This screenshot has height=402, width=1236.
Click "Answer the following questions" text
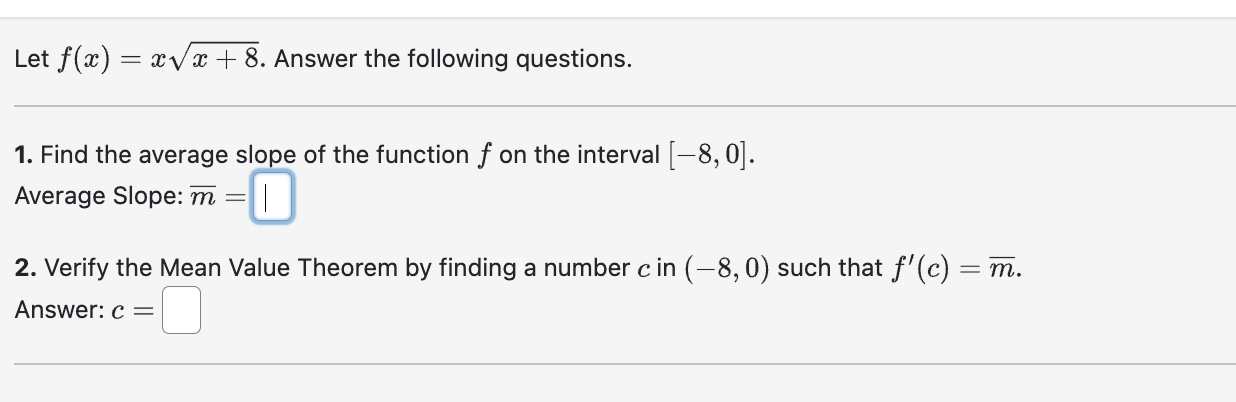pyautogui.click(x=453, y=60)
